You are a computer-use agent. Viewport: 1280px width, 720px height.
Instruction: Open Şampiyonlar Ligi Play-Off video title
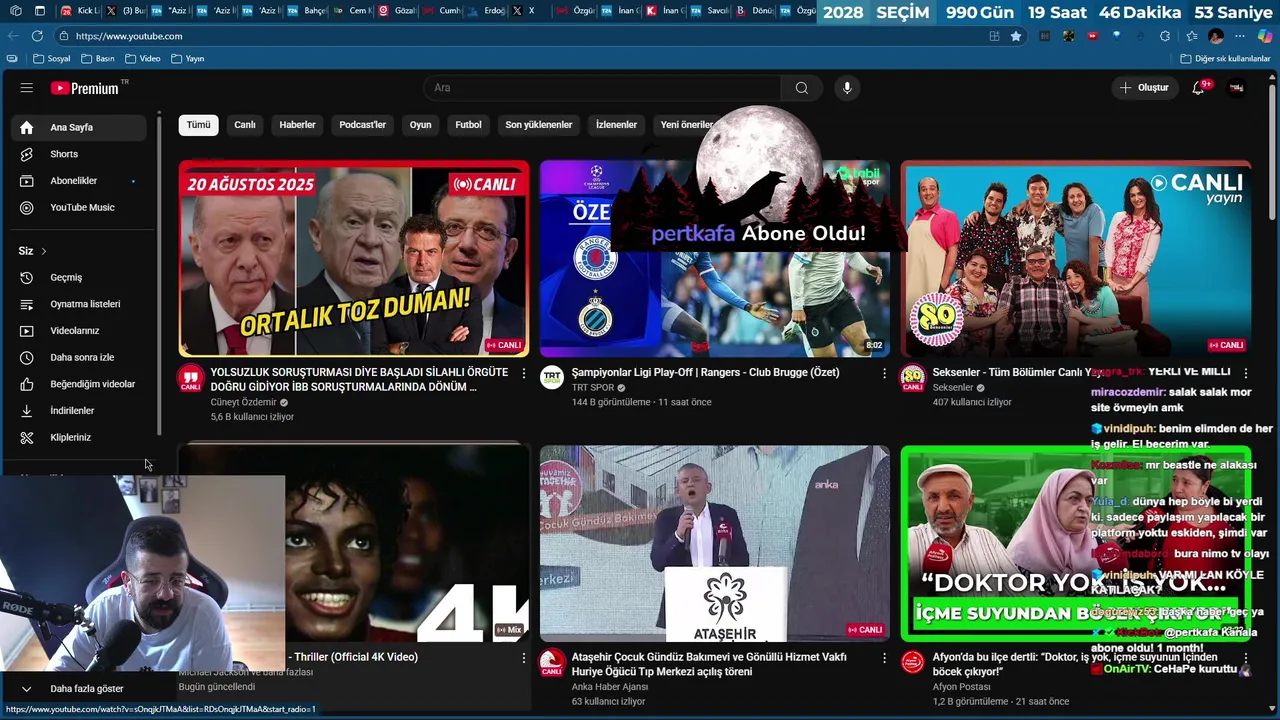[705, 372]
